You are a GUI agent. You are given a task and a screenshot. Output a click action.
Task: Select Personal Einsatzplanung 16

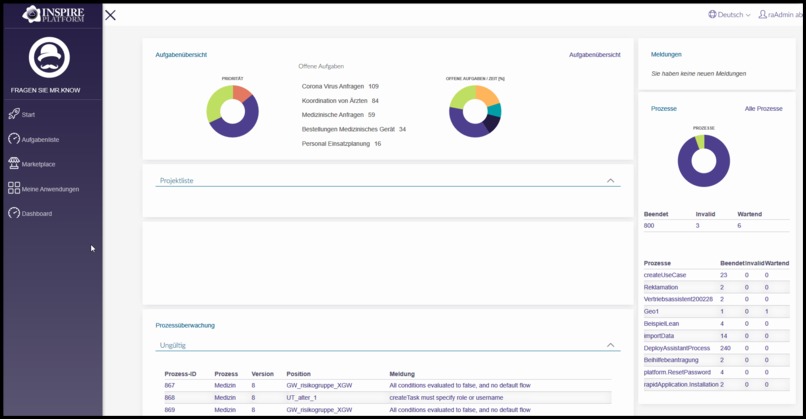pyautogui.click(x=341, y=143)
